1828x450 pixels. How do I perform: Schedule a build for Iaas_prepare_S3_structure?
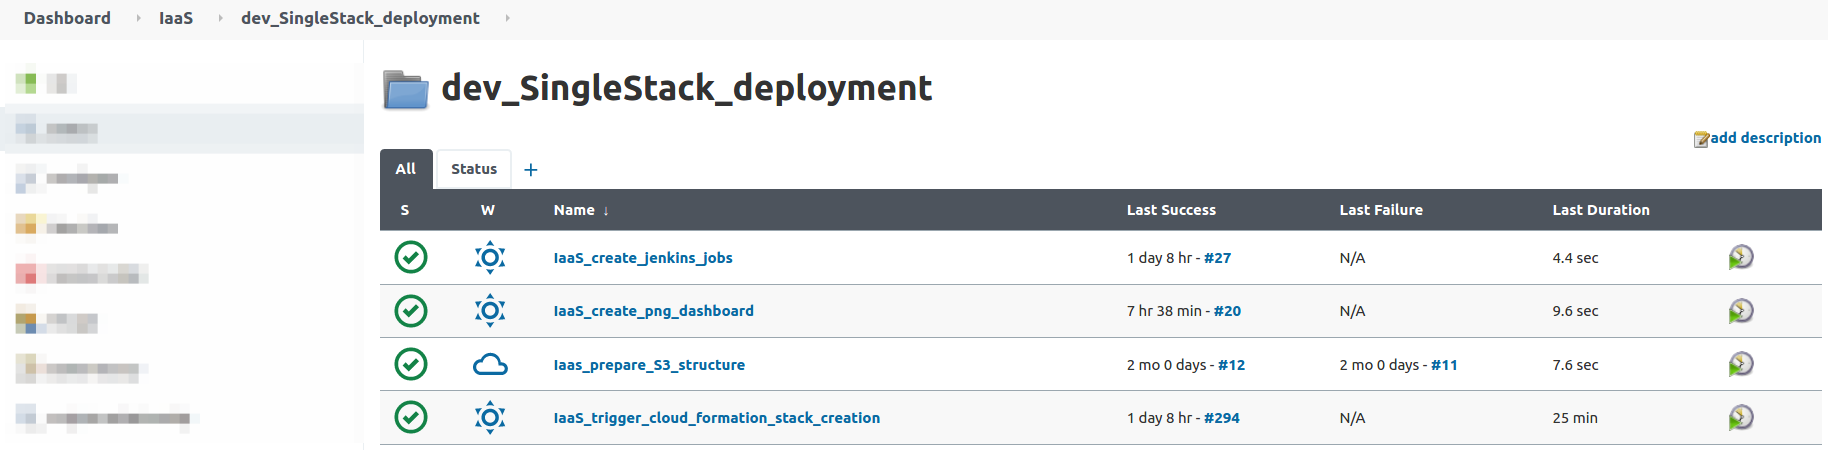(1740, 364)
